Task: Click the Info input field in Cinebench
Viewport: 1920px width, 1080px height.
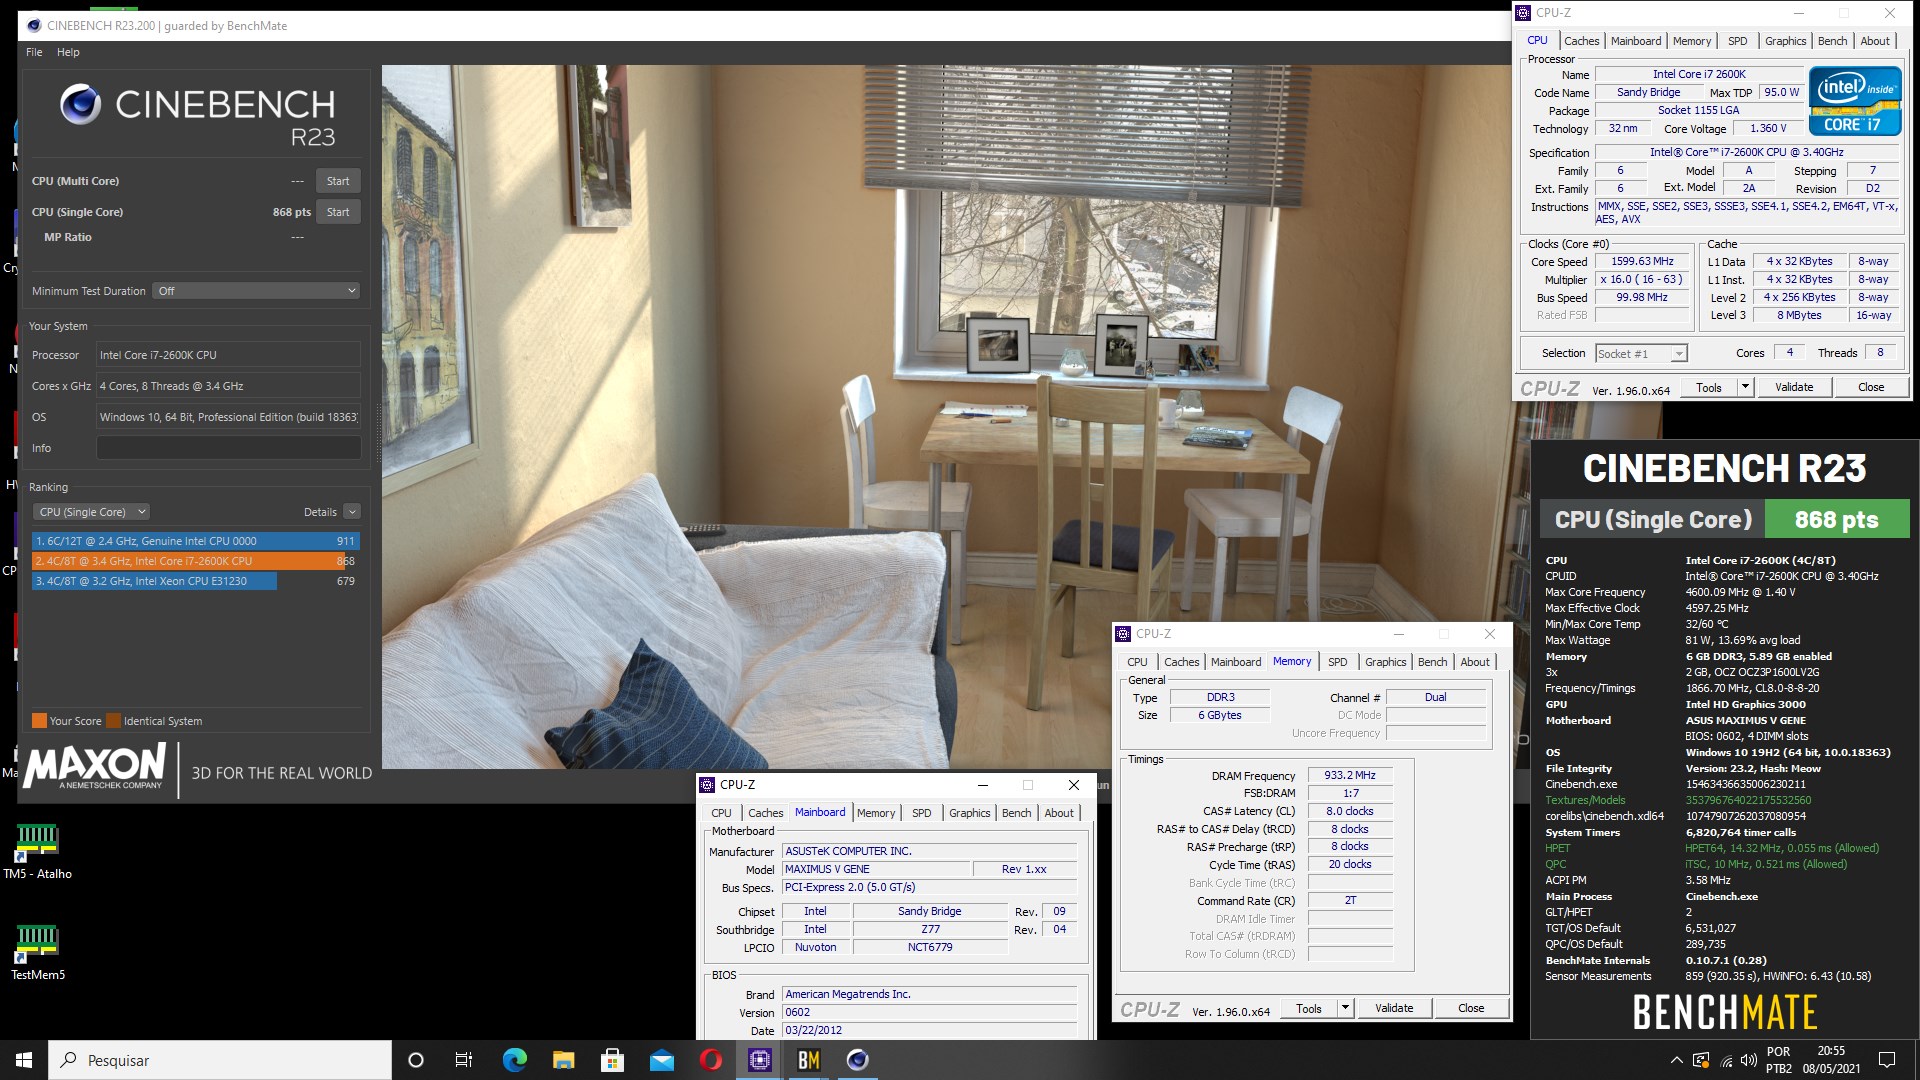Action: pyautogui.click(x=228, y=448)
